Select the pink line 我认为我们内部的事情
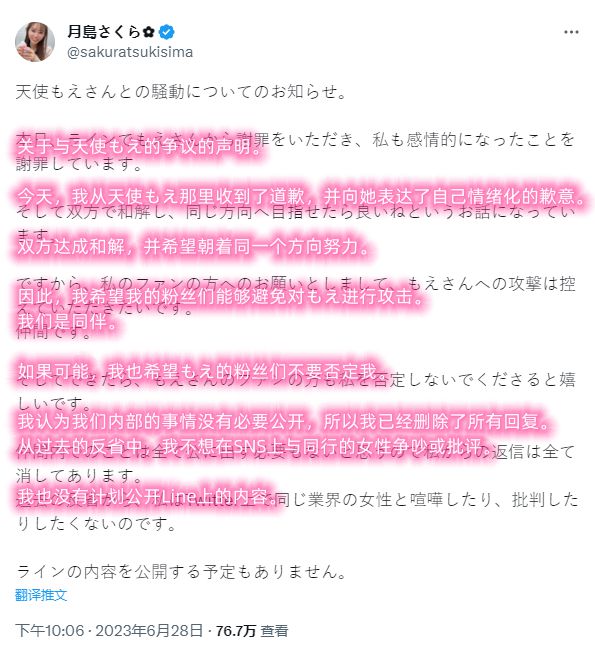This screenshot has width=595, height=650. click(x=284, y=422)
